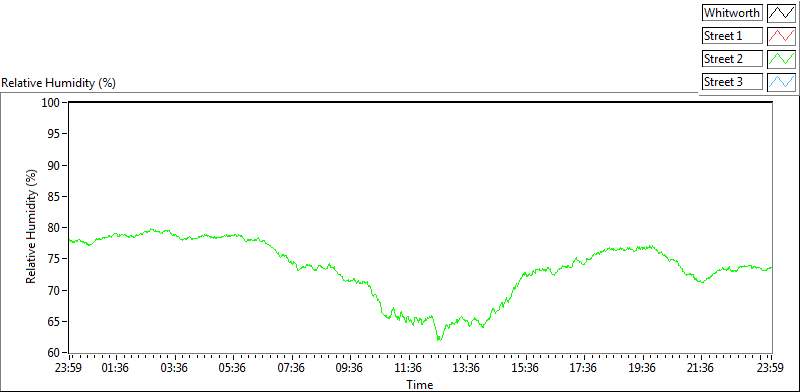
Task: Click the 80 y-axis scale value
Action: coord(55,228)
